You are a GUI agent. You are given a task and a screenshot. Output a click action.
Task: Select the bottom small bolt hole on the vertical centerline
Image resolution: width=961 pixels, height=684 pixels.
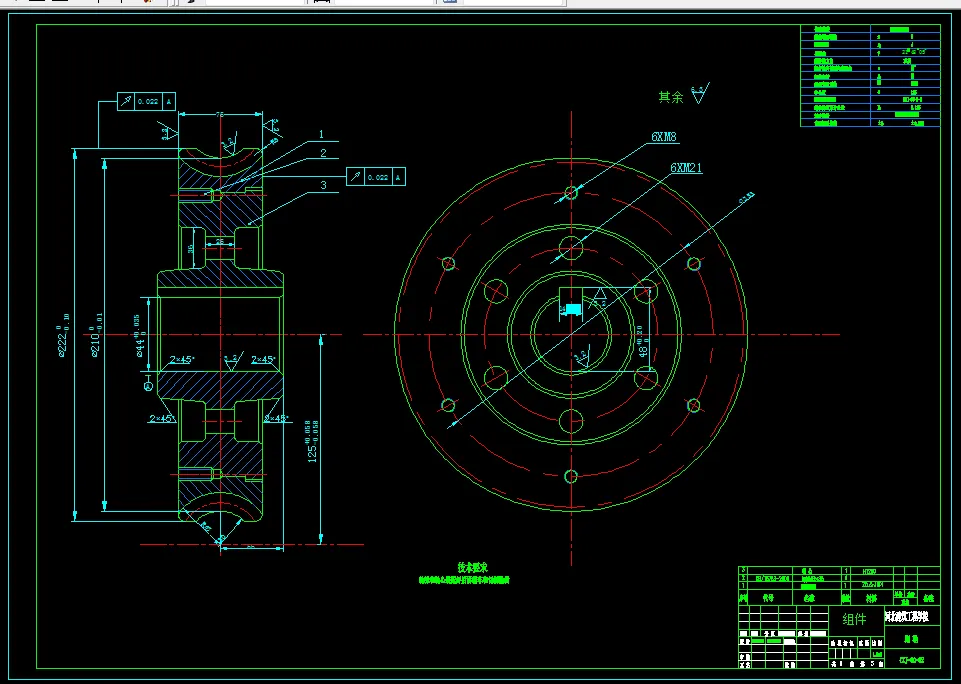click(x=571, y=476)
